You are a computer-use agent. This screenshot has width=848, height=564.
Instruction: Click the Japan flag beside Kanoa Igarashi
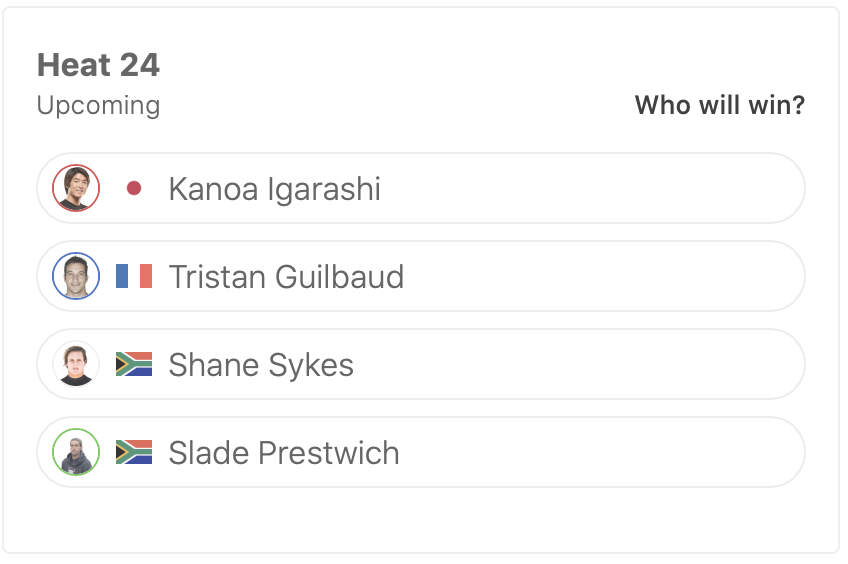pyautogui.click(x=134, y=188)
